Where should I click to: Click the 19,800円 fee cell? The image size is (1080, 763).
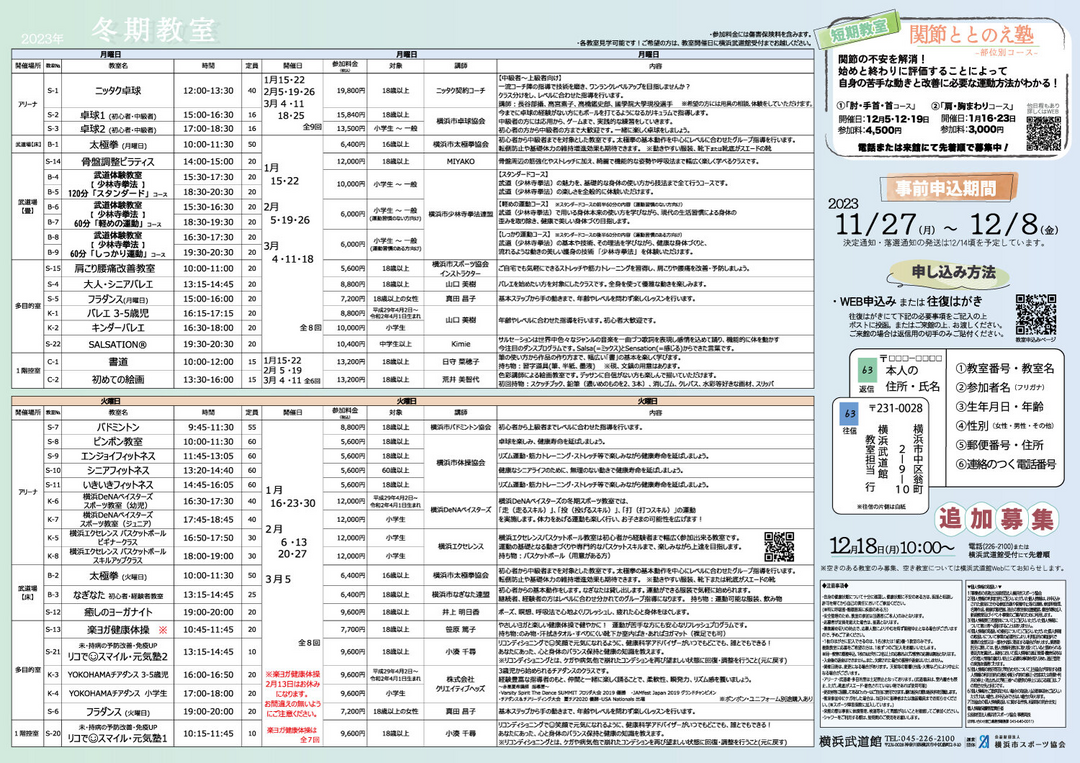click(x=351, y=90)
